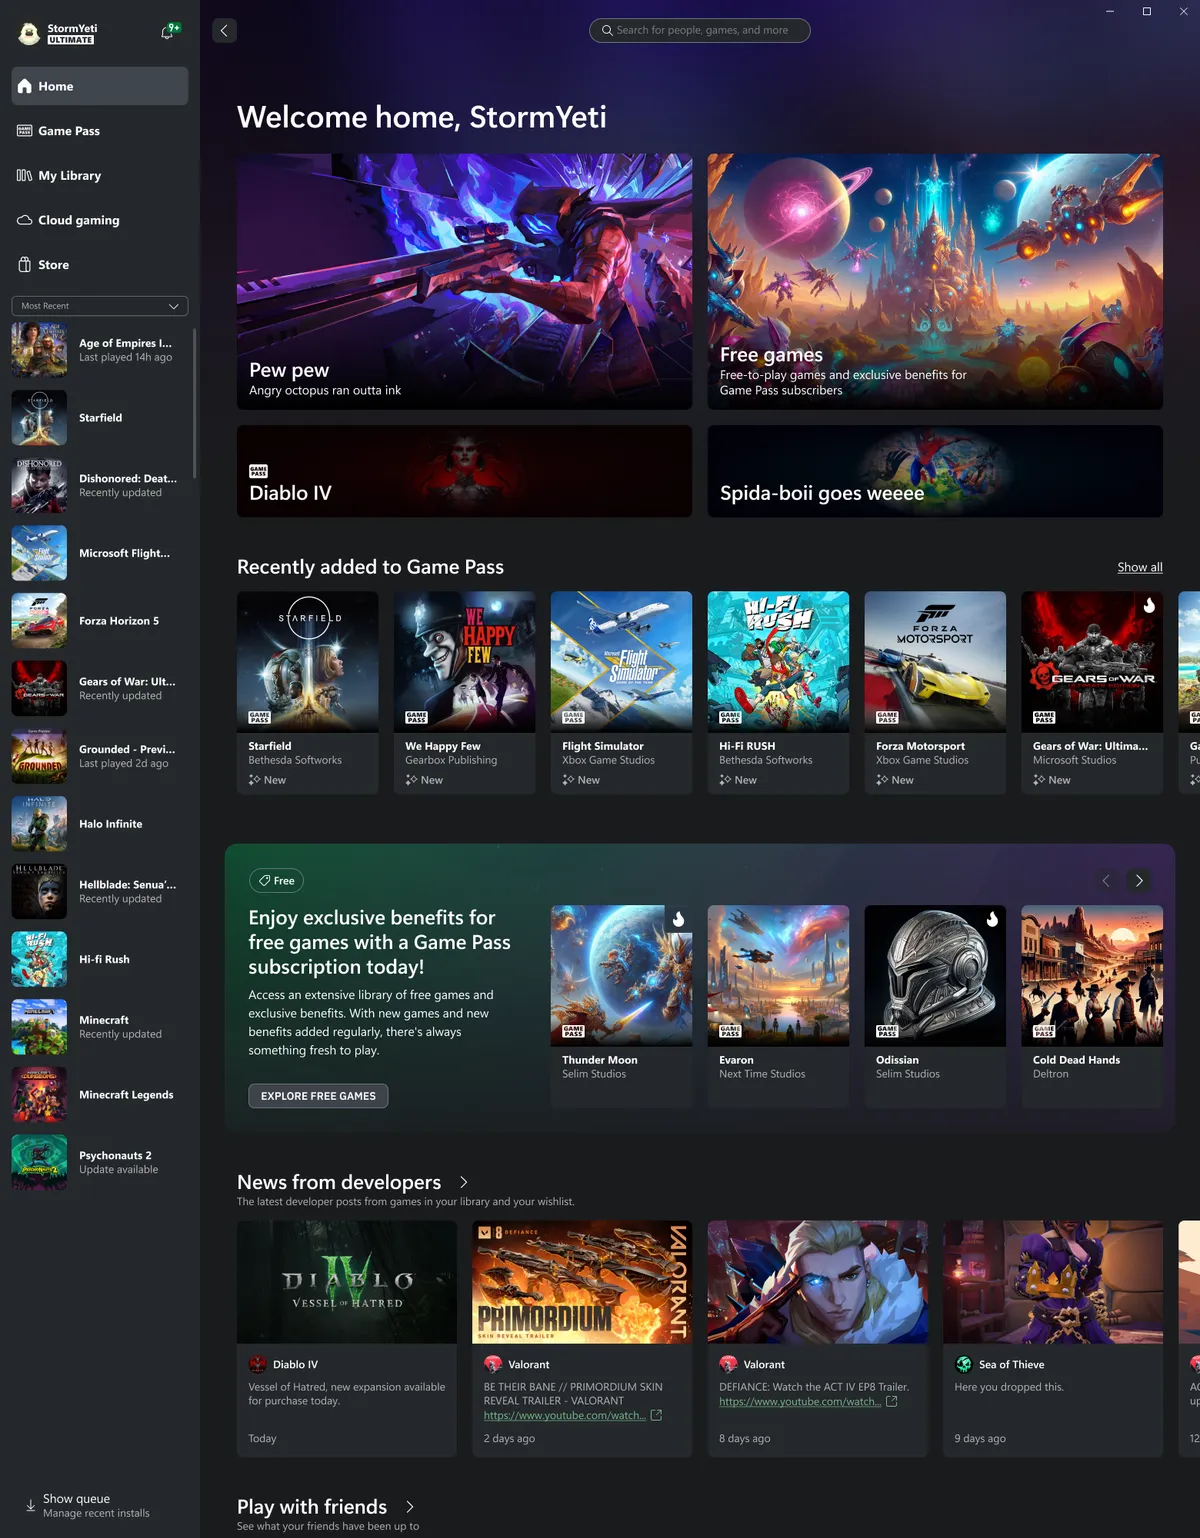Click the My Library books icon
The image size is (1200, 1538).
tap(25, 176)
